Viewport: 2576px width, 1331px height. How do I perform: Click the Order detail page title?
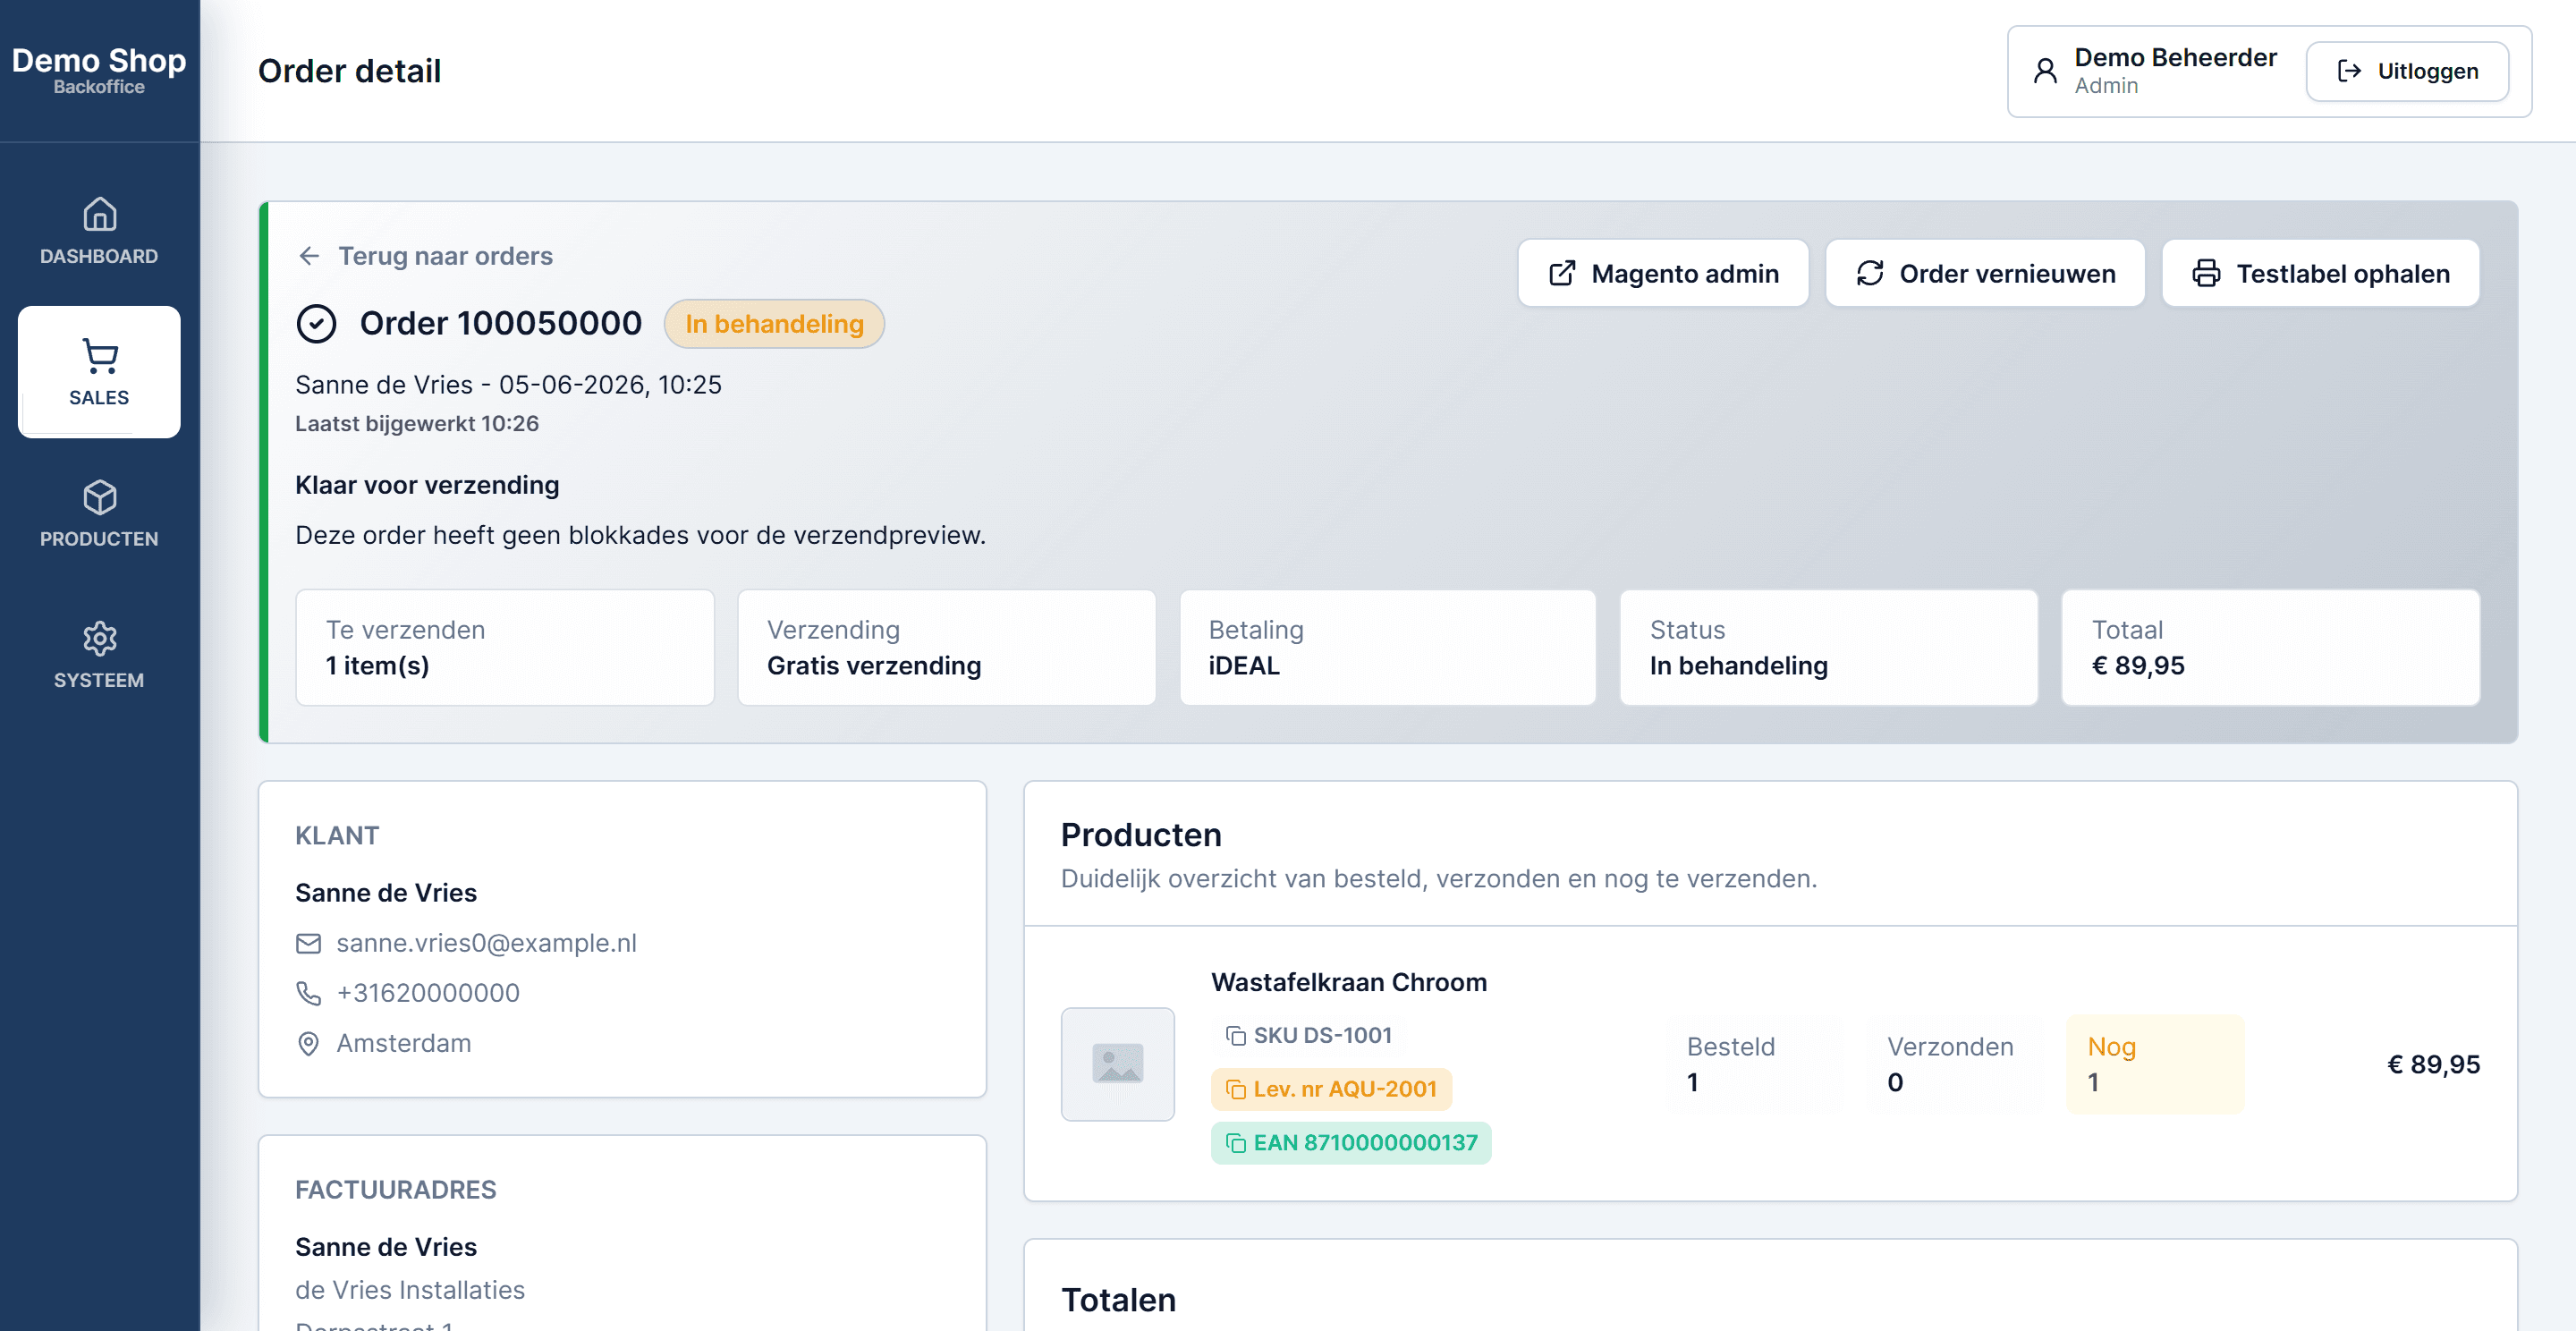[x=349, y=71]
